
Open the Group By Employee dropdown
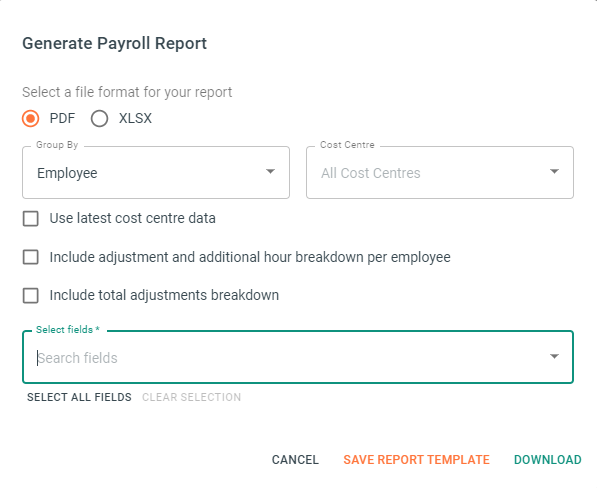coord(156,172)
